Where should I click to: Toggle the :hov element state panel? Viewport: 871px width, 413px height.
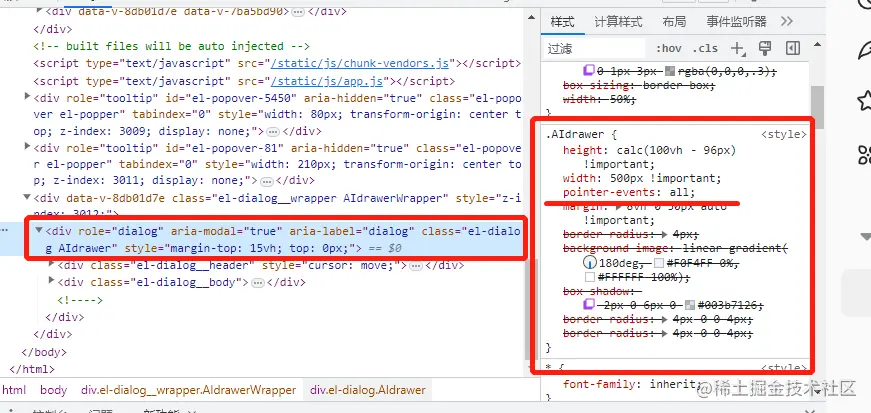point(669,49)
